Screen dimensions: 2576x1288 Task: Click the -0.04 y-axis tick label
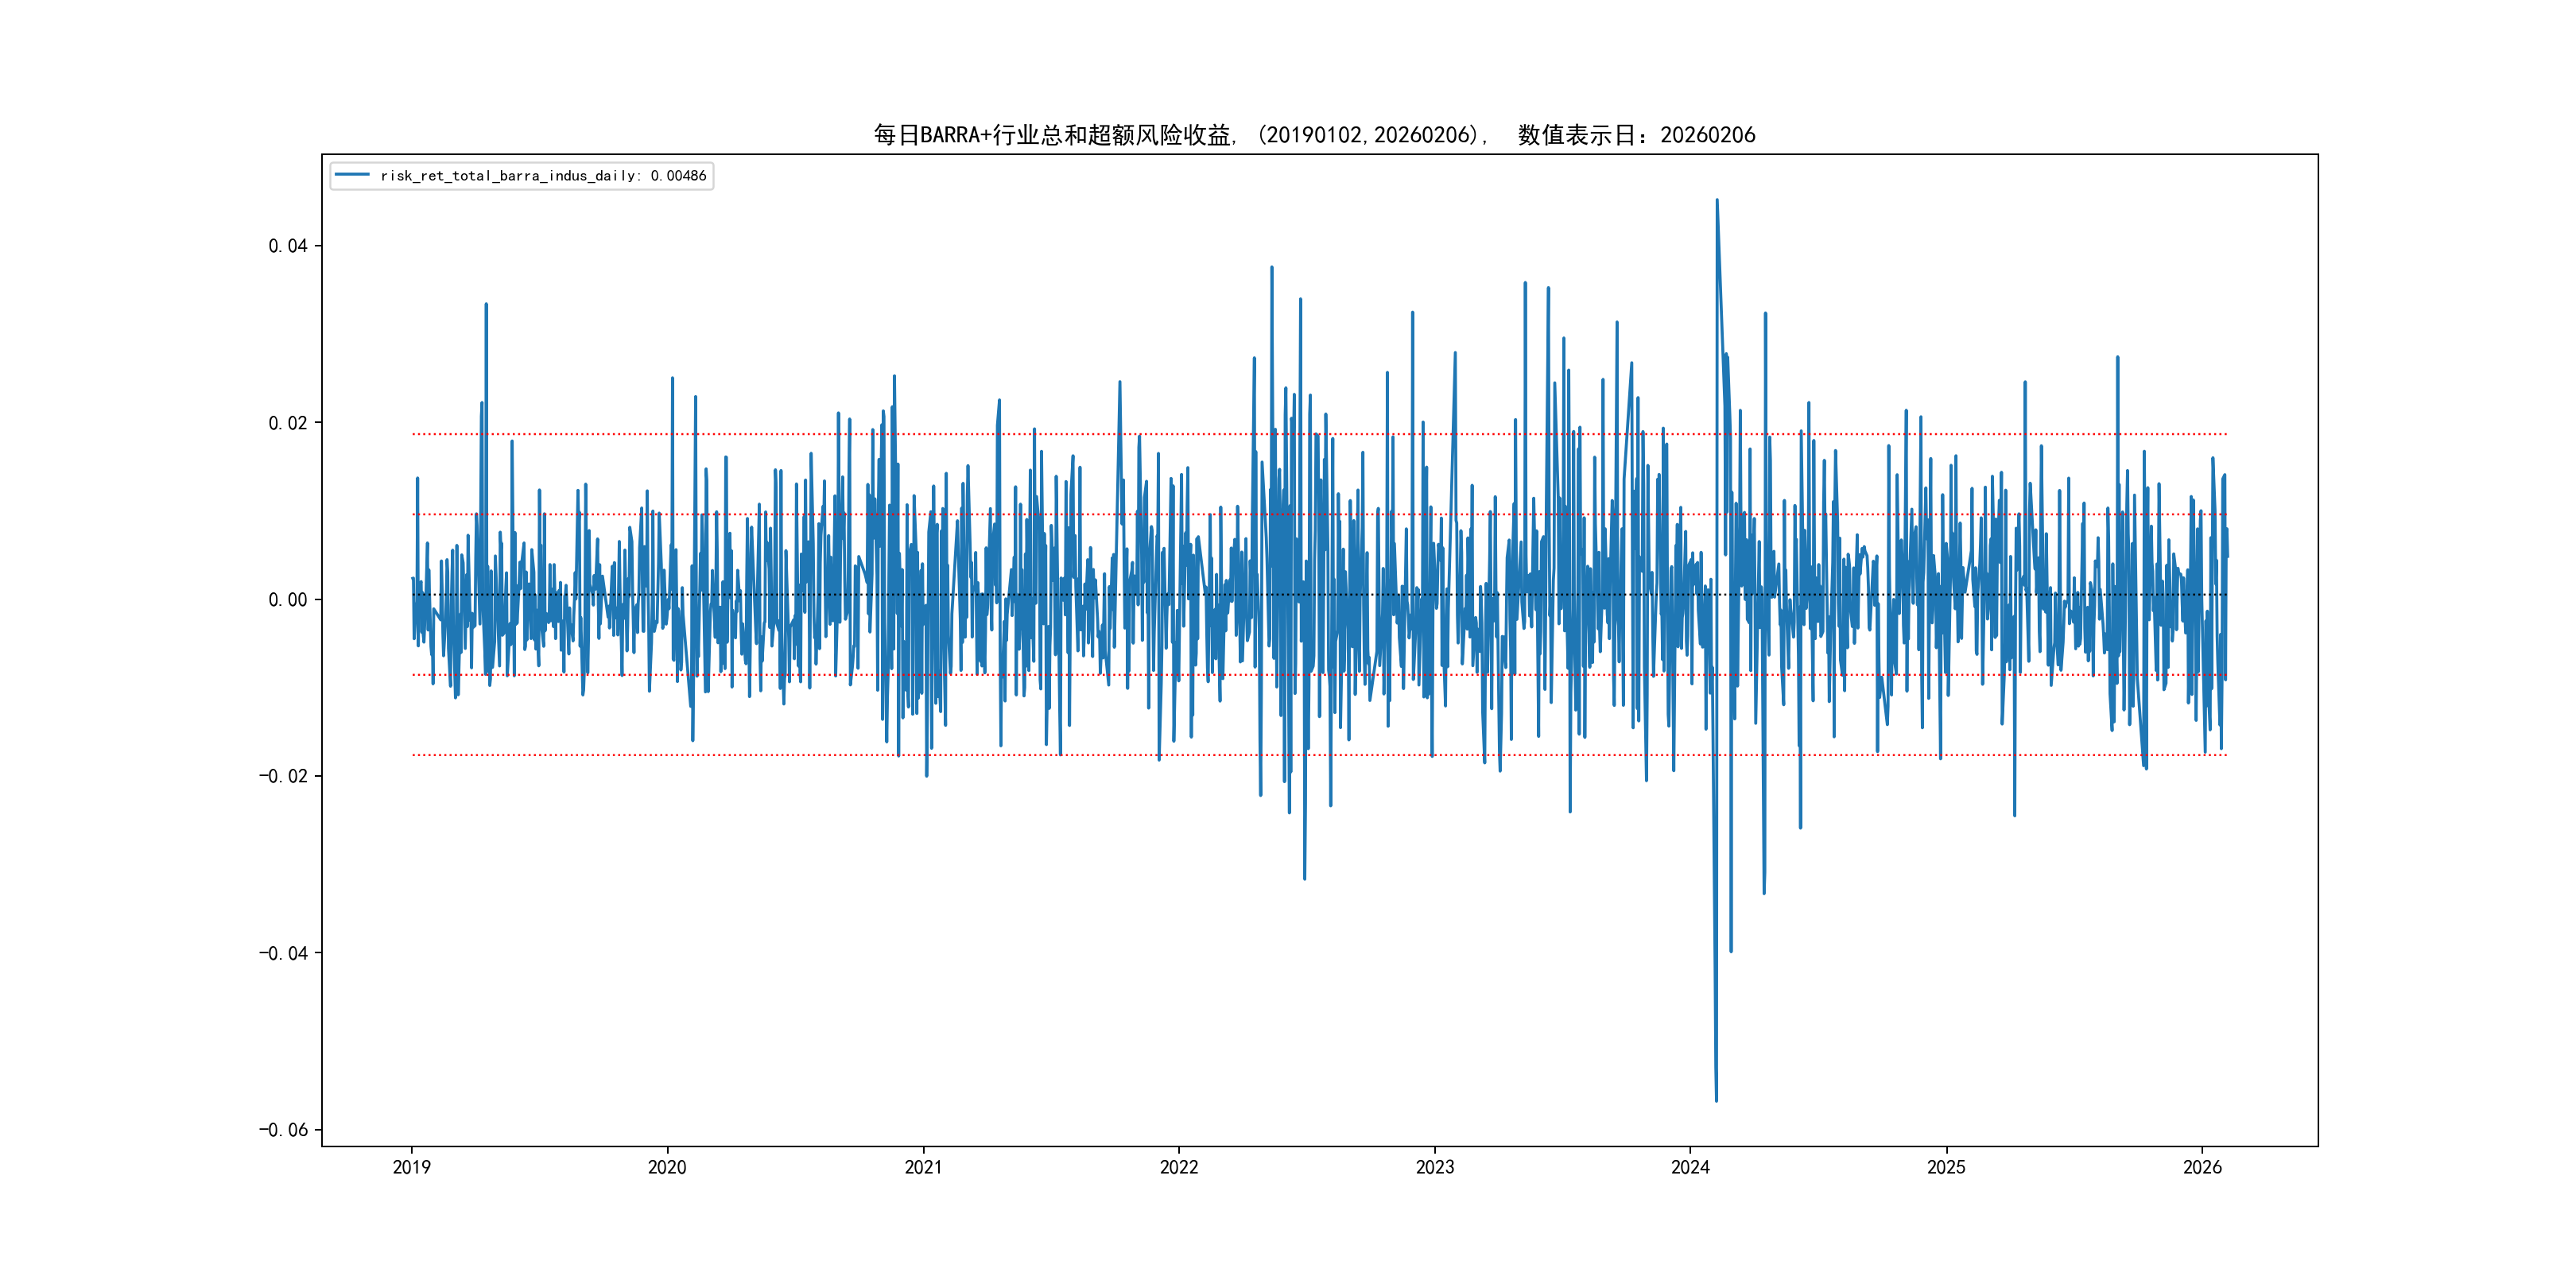pyautogui.click(x=283, y=953)
